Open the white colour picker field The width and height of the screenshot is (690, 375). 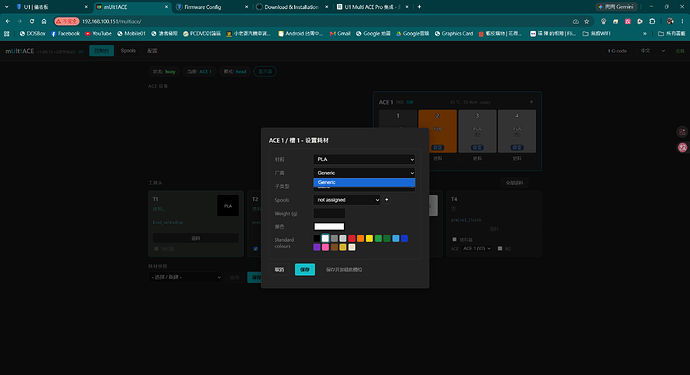pyautogui.click(x=329, y=227)
